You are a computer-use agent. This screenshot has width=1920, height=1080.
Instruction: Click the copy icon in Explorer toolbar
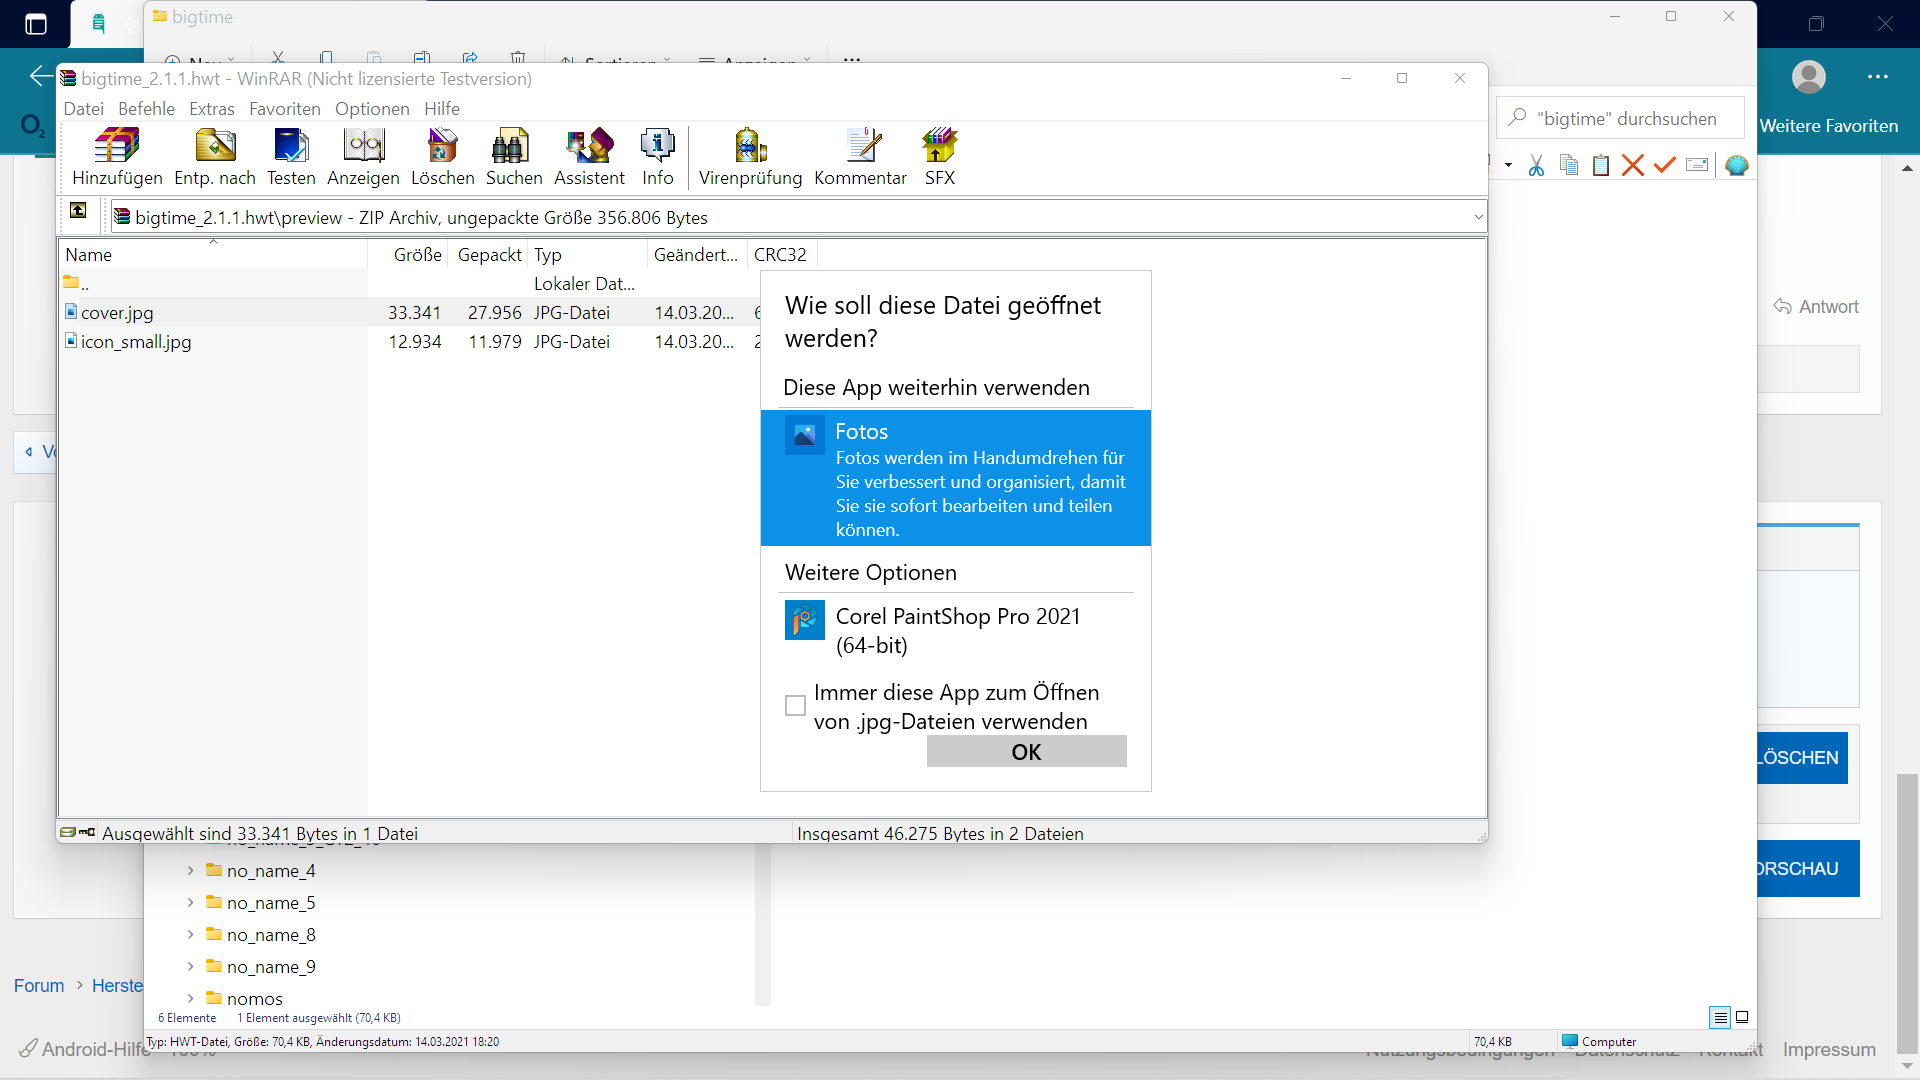(1569, 166)
